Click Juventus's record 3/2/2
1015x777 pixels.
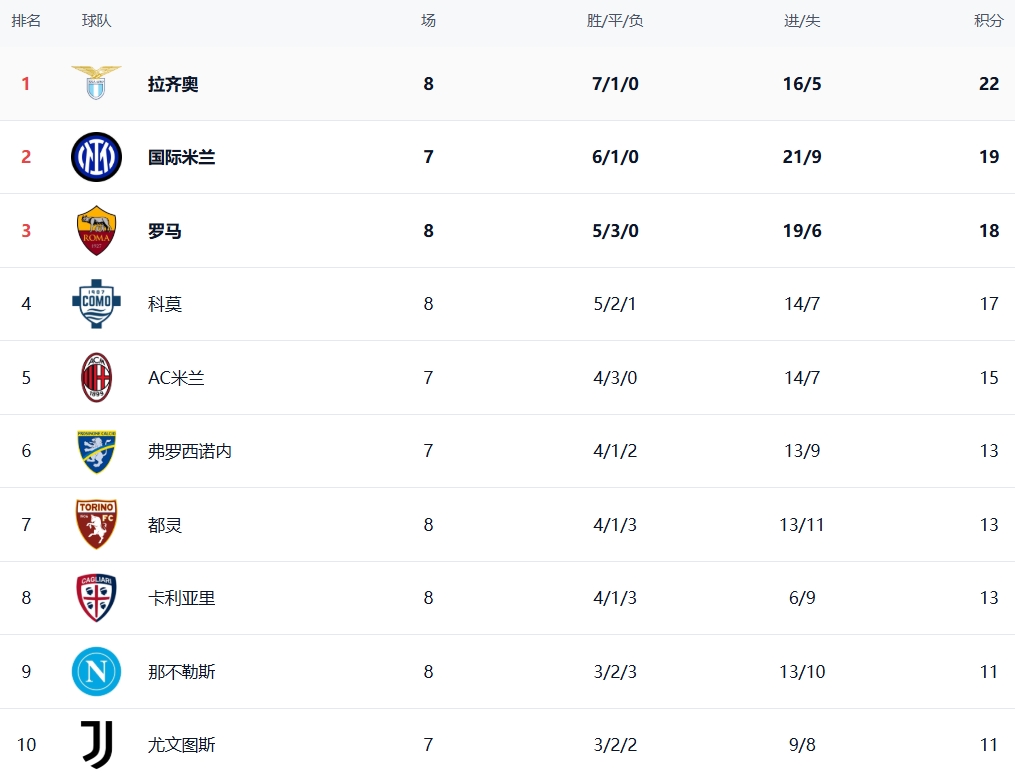pyautogui.click(x=615, y=745)
